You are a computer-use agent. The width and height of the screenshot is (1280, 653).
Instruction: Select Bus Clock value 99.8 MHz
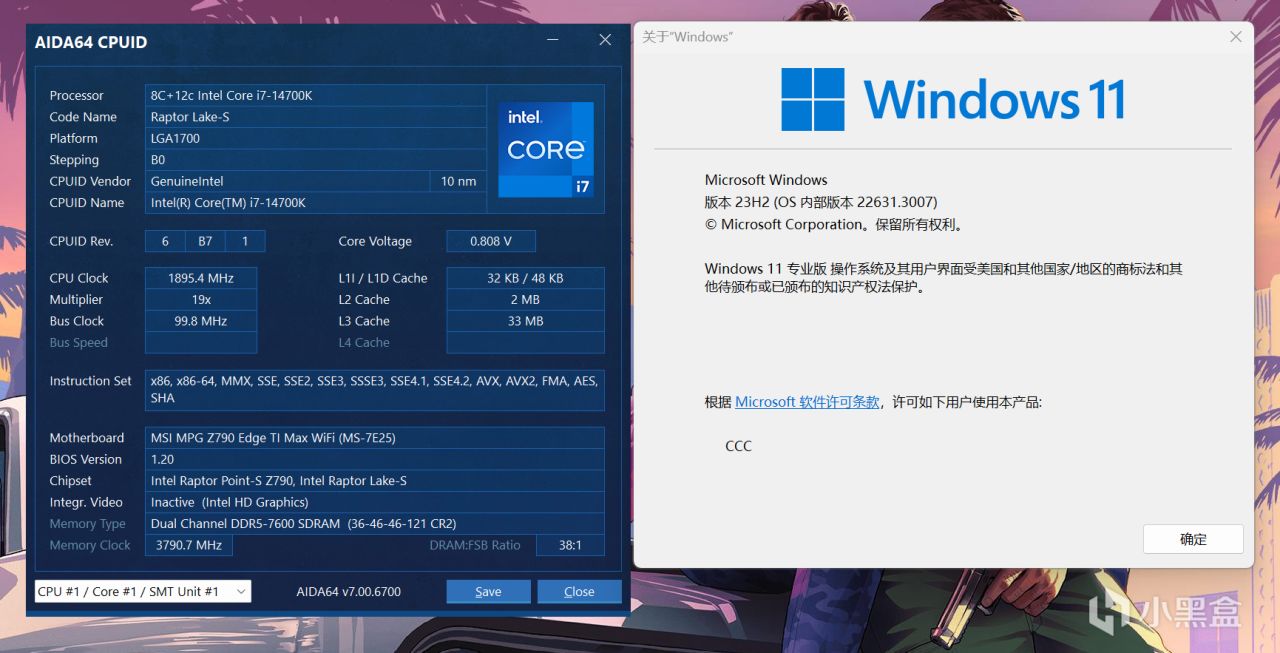point(200,321)
